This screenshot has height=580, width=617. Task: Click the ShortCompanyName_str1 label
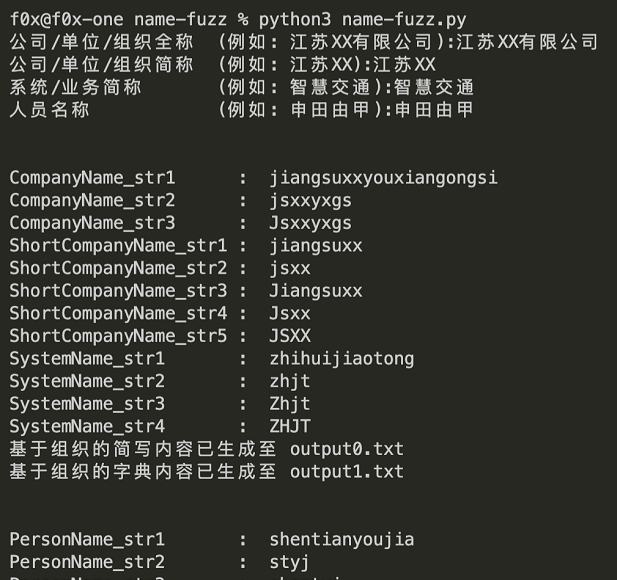click(118, 245)
